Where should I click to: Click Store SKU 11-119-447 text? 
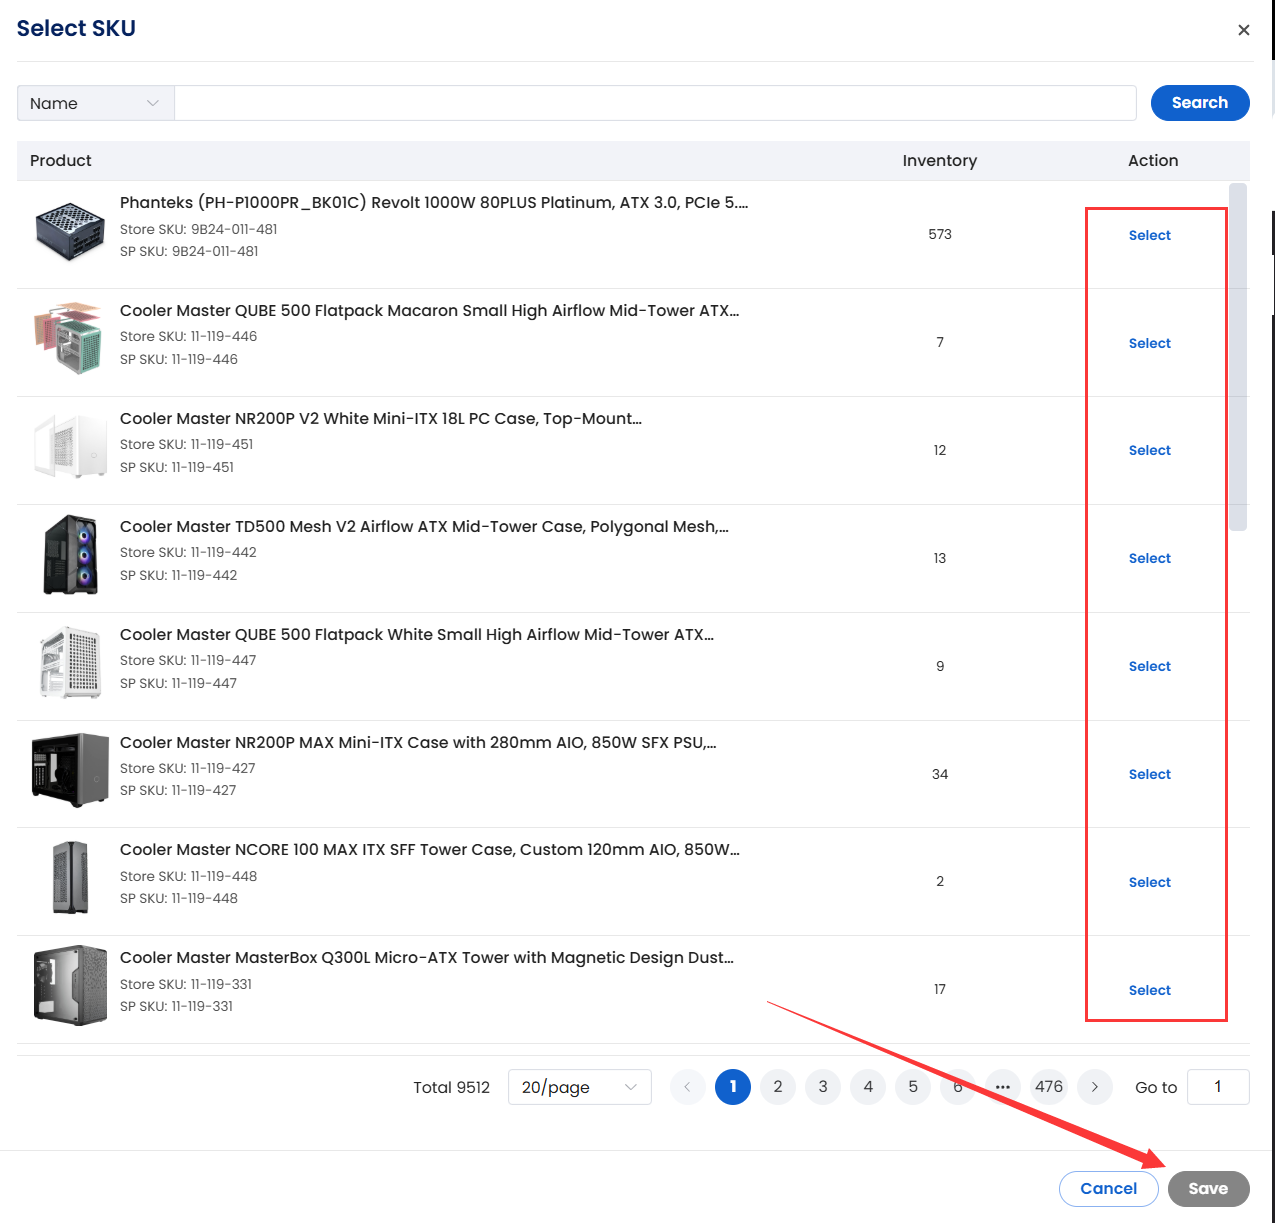[188, 660]
